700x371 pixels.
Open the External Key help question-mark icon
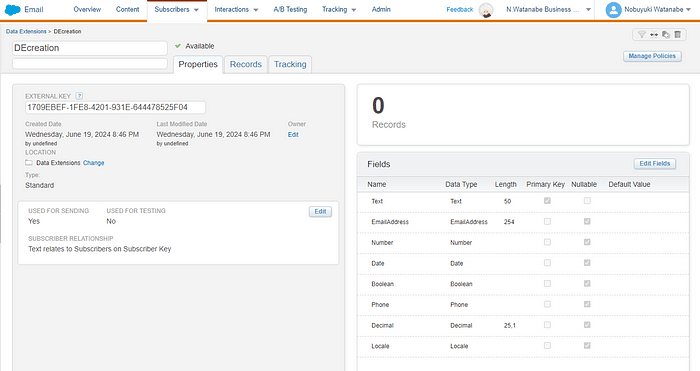79,96
